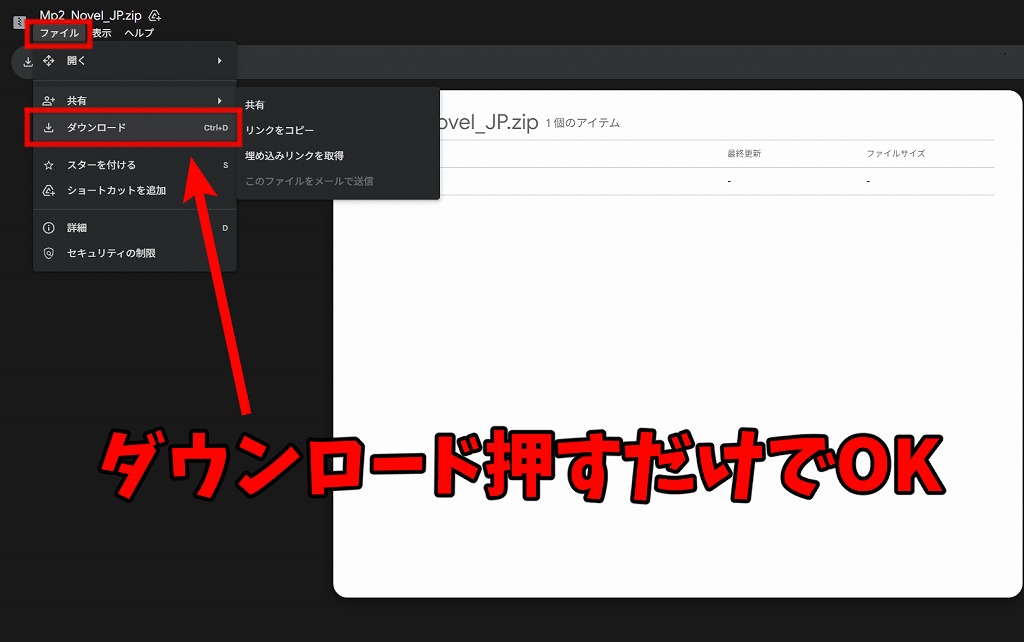This screenshot has width=1024, height=642.
Task: Click the shield icon for セキュリティの制限
Action: (x=49, y=254)
